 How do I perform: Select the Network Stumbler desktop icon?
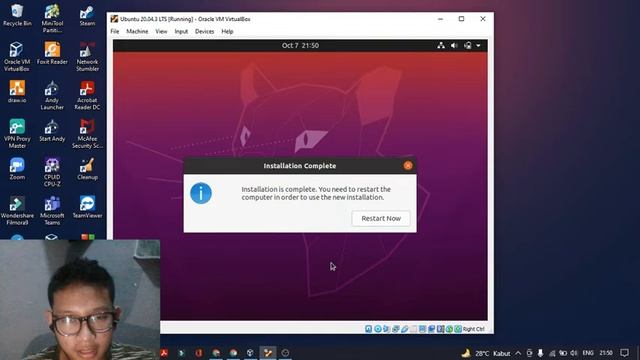point(87,56)
